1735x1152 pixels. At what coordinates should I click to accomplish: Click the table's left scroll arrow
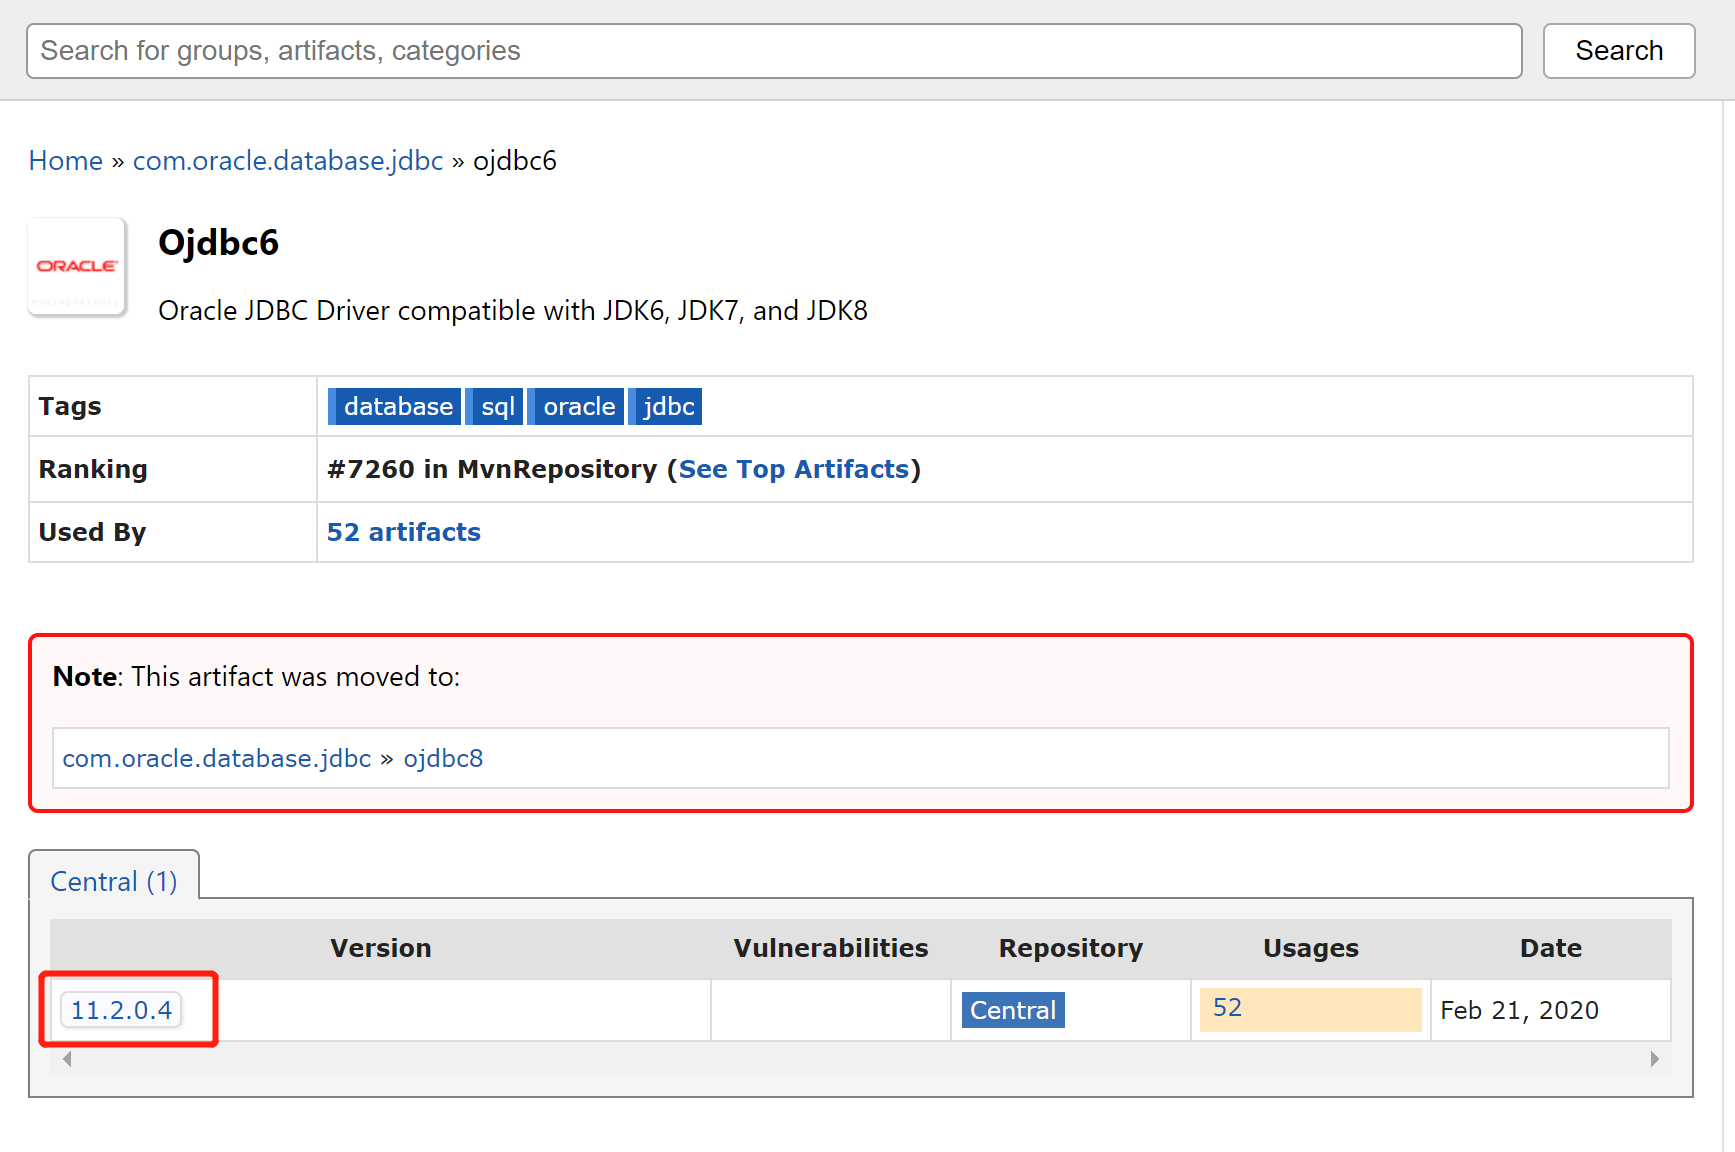coord(67,1059)
